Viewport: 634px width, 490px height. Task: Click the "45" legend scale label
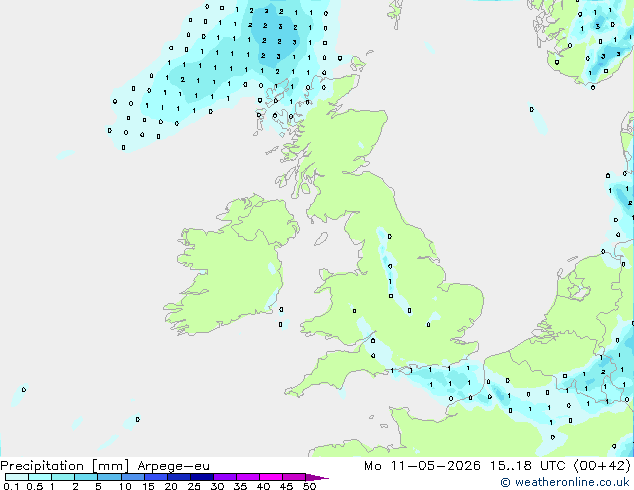(286, 486)
